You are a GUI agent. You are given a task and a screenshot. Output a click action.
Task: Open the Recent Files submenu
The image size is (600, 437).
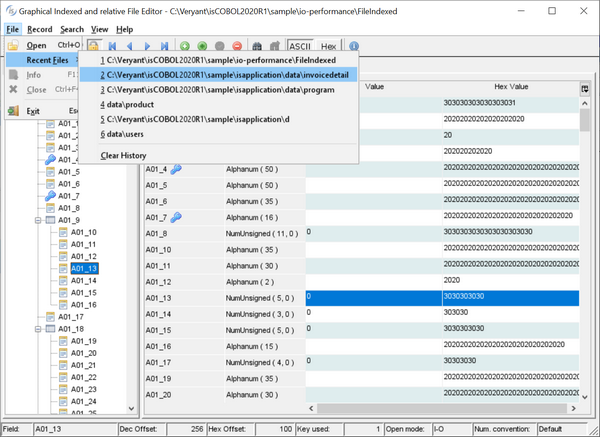tap(47, 61)
